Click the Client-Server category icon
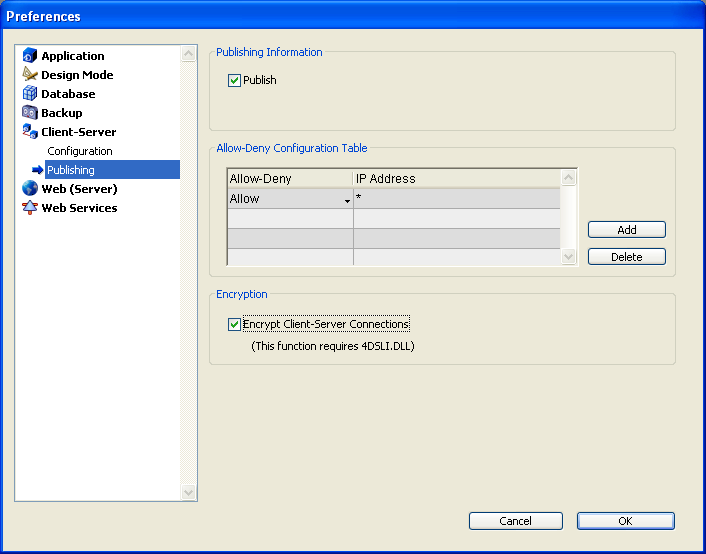Screen dimensions: 706x554 30,132
